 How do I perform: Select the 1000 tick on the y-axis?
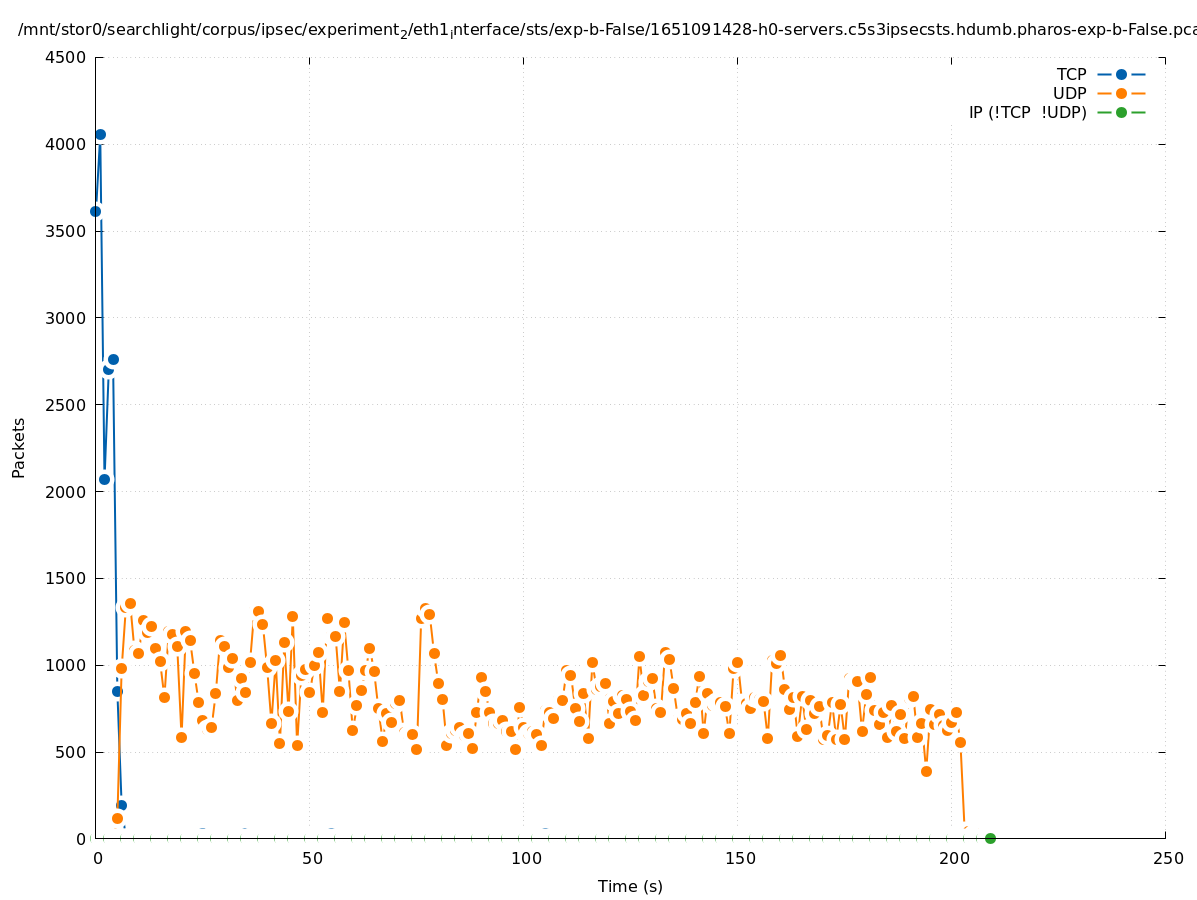[66, 665]
